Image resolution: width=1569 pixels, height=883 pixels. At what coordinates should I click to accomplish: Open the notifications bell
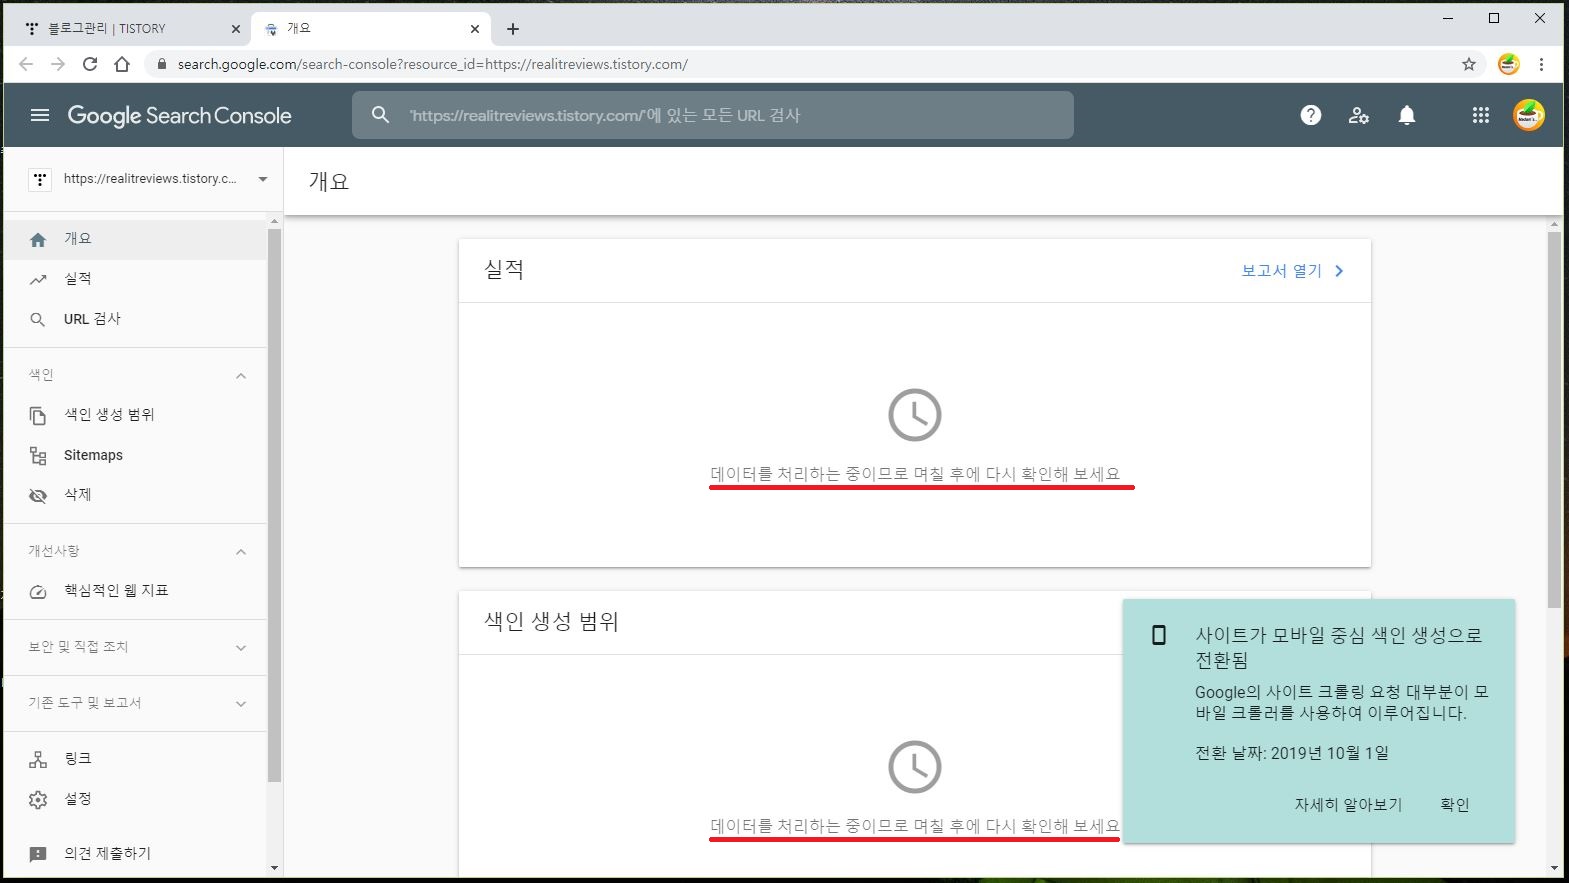(x=1407, y=115)
